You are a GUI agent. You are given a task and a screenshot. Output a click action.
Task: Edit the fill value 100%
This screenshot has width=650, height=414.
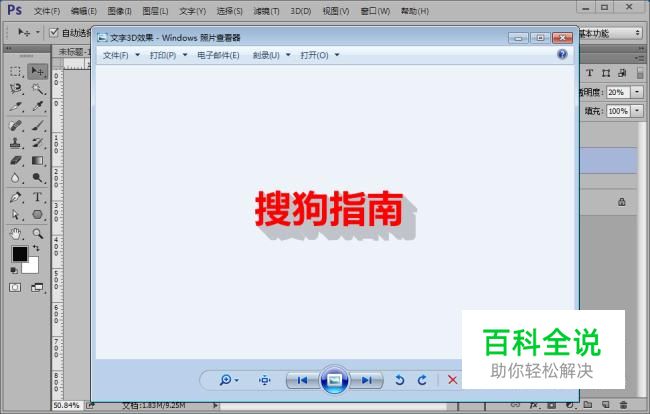point(618,111)
